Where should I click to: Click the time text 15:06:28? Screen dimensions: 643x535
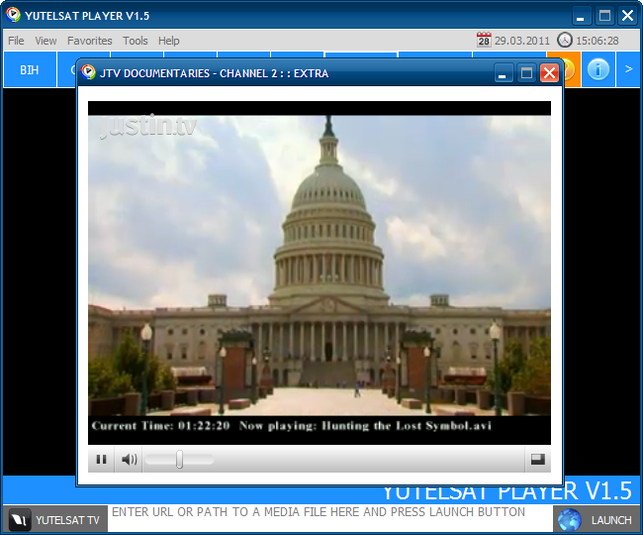point(597,41)
